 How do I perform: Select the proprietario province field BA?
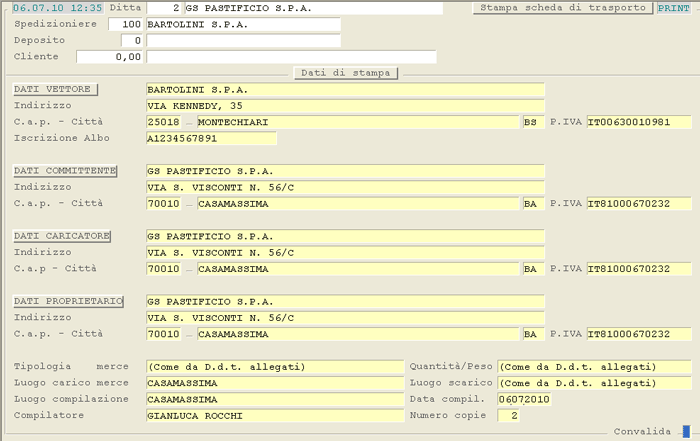tap(533, 334)
